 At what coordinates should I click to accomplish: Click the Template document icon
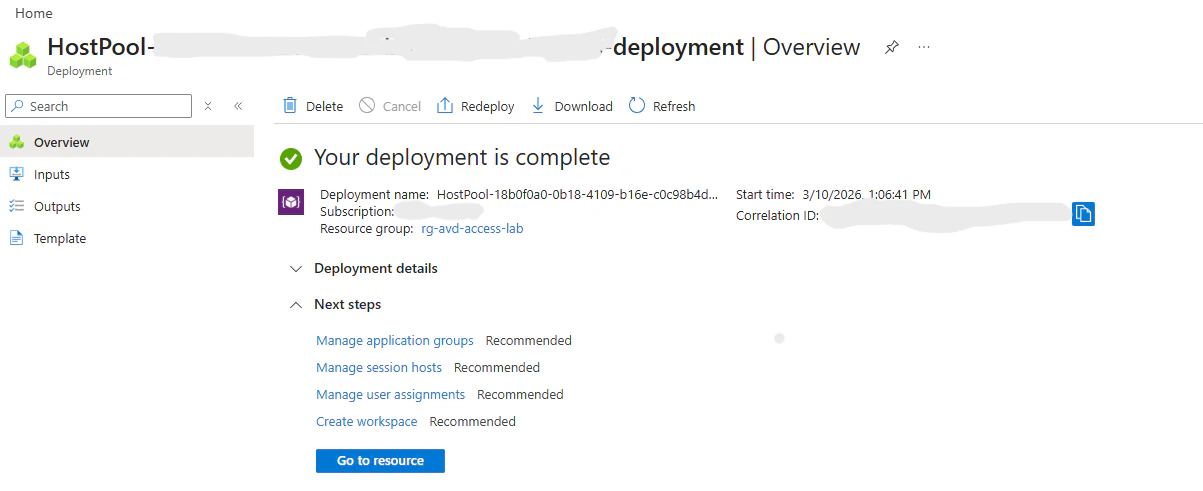[16, 238]
